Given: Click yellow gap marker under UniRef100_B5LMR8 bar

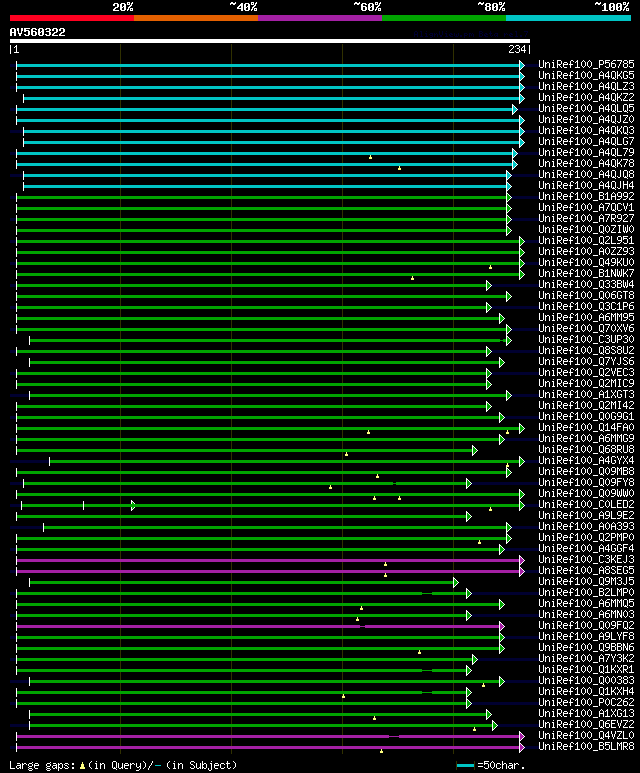Looking at the screenshot, I should click(381, 751).
